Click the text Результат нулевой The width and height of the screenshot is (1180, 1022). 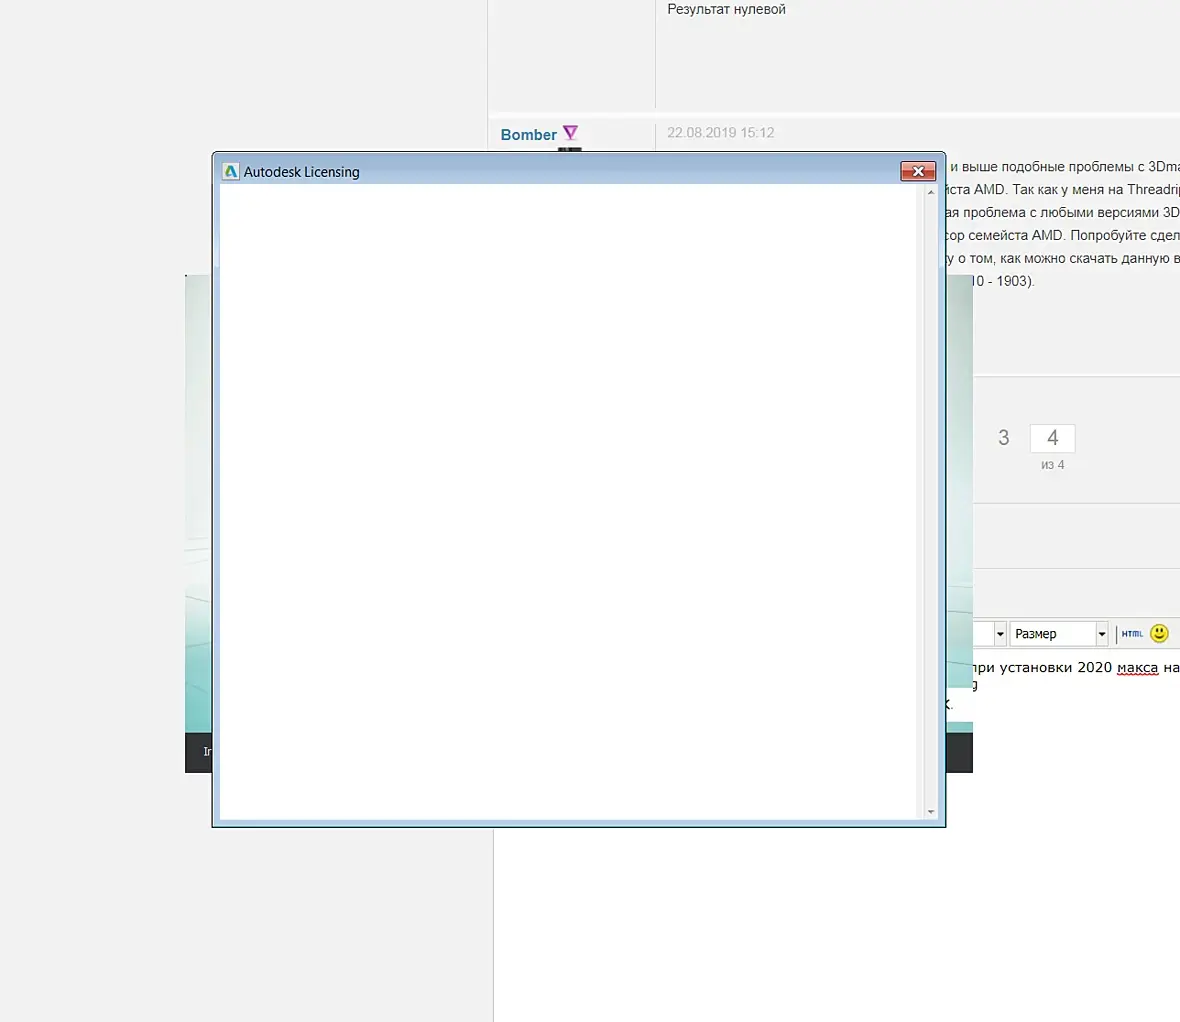tap(726, 9)
